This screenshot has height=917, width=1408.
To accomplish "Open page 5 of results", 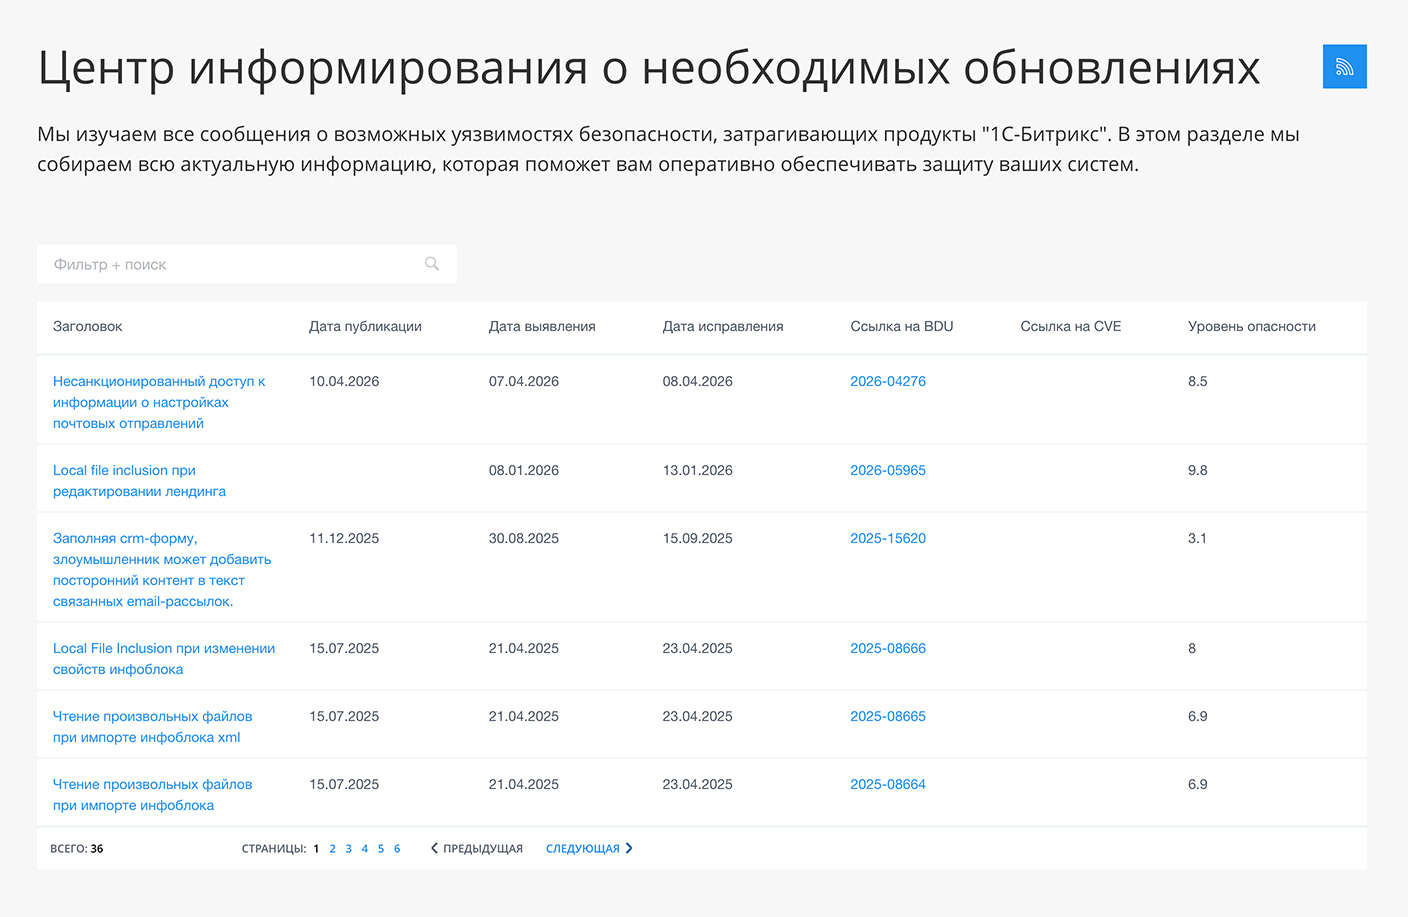I will pyautogui.click(x=381, y=849).
